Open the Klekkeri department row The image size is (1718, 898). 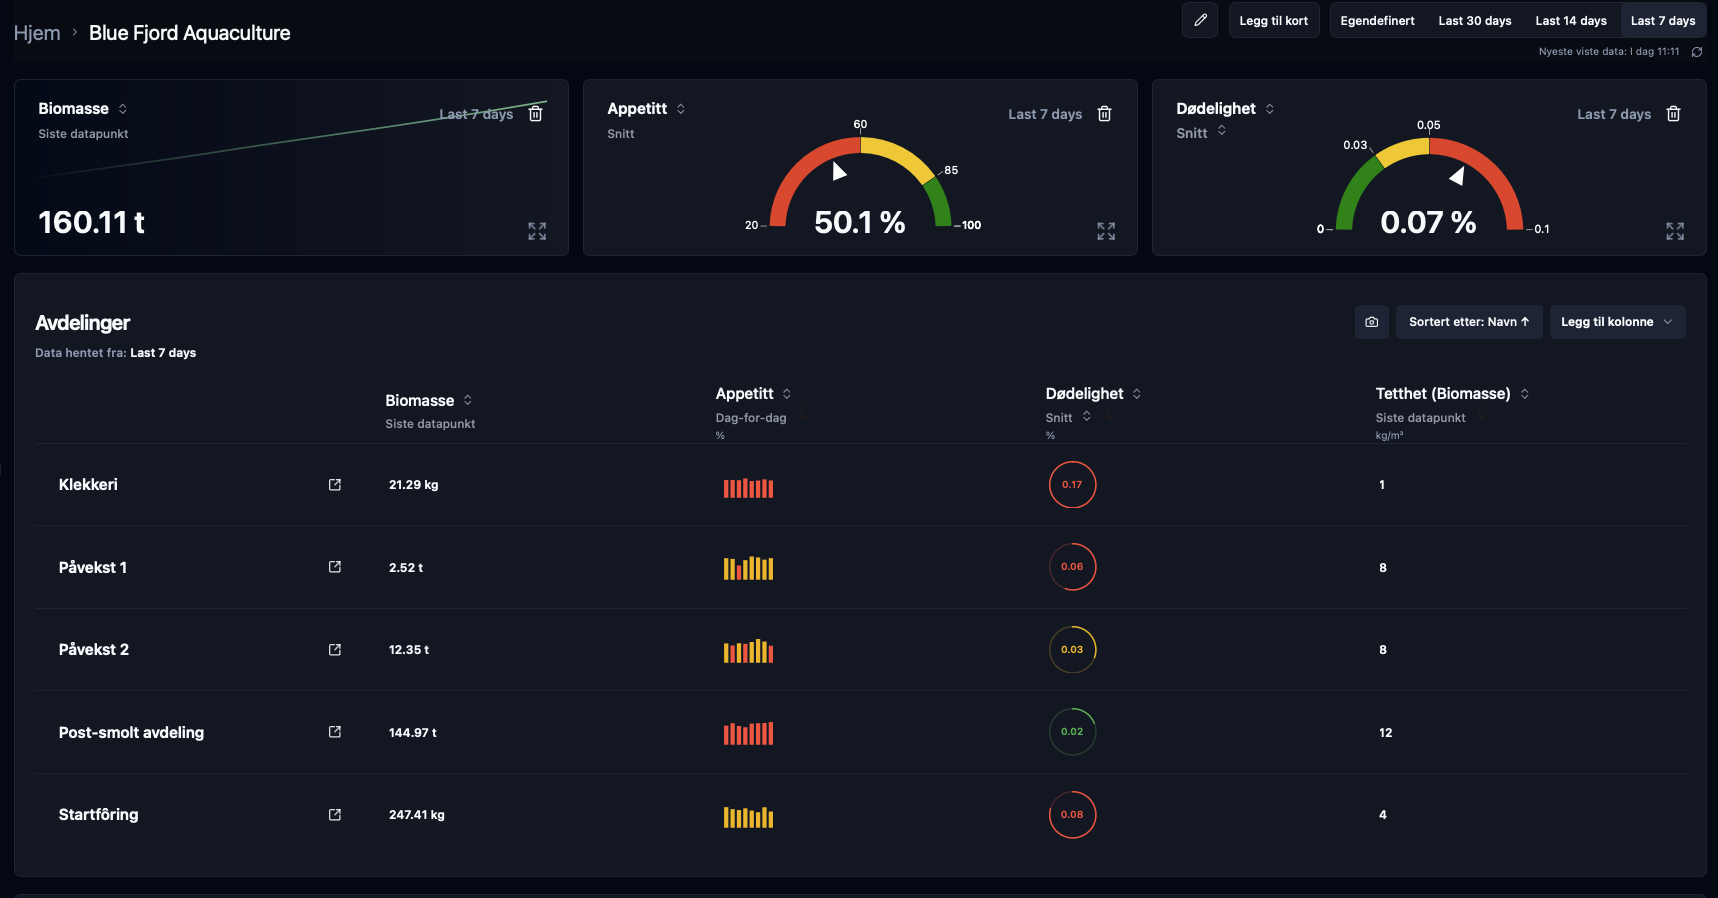click(x=88, y=485)
